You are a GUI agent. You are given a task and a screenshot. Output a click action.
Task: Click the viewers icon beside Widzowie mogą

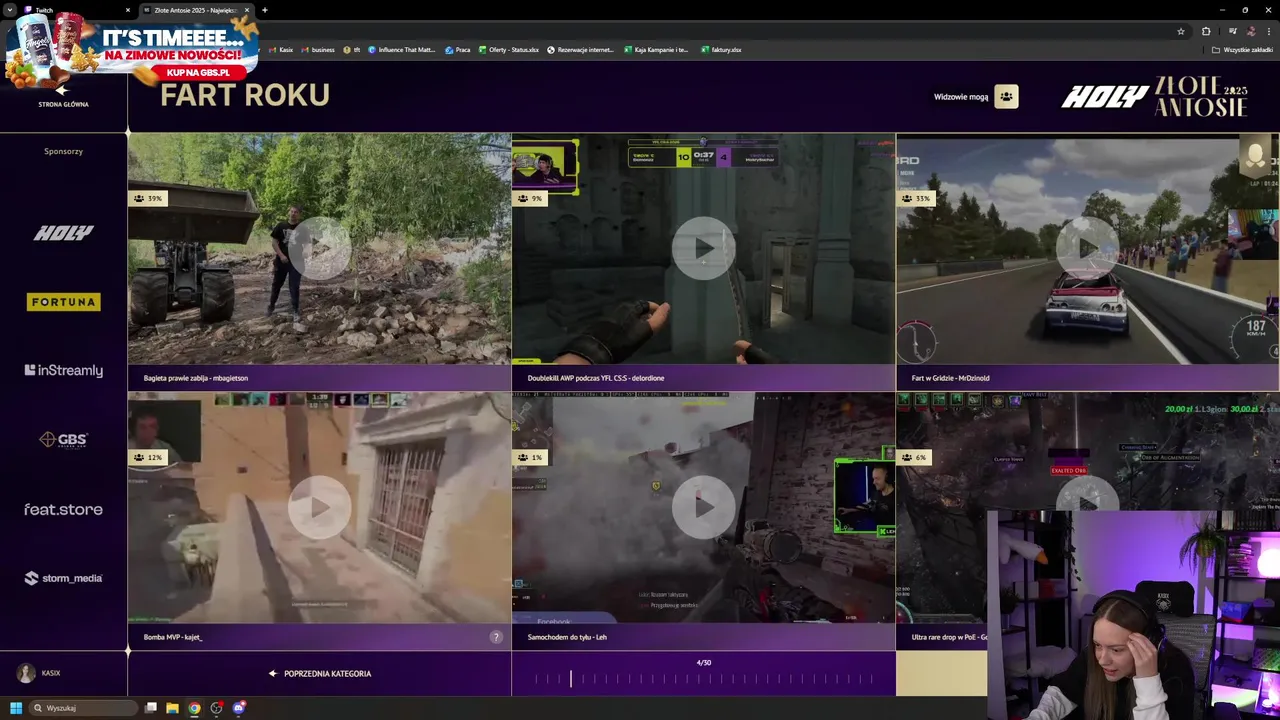coord(1006,97)
